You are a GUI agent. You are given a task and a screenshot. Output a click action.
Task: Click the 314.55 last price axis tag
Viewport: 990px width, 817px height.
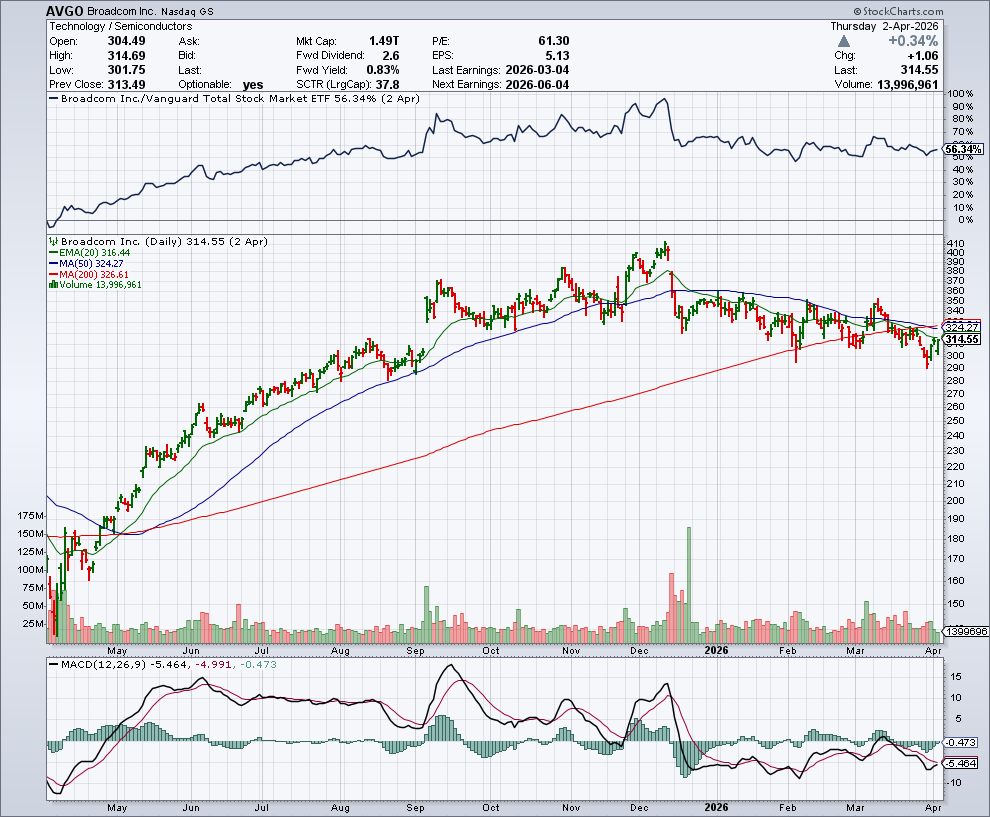(962, 340)
